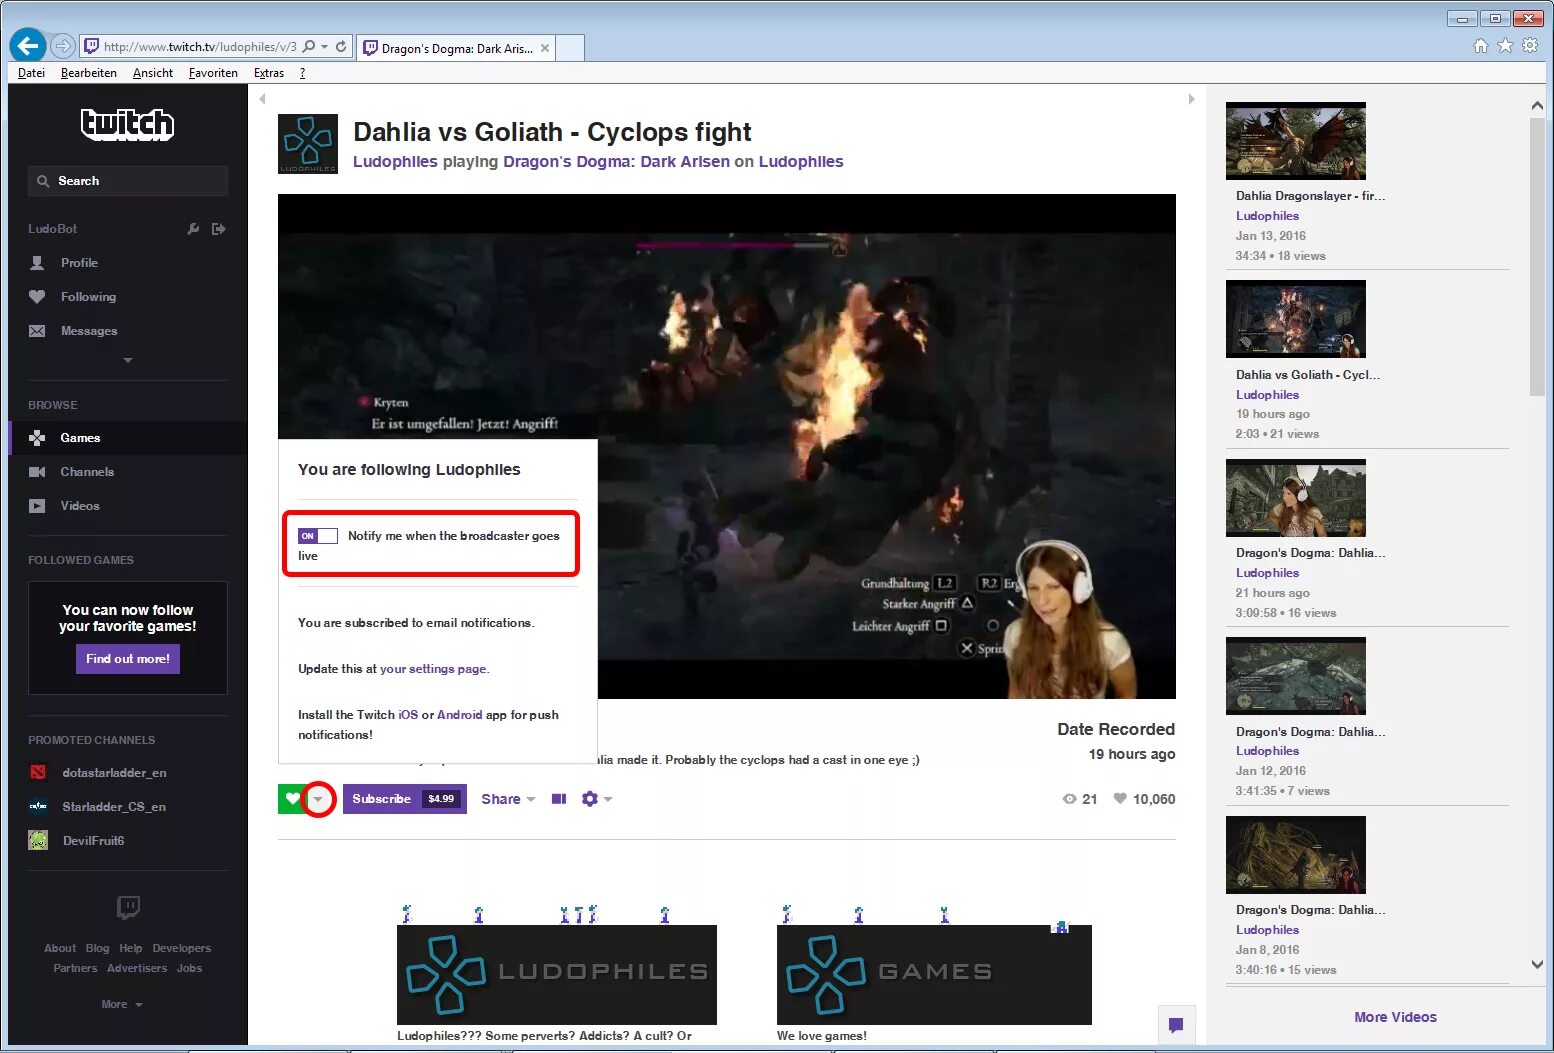The image size is (1554, 1053).
Task: Open the browser home icon
Action: (x=1481, y=46)
